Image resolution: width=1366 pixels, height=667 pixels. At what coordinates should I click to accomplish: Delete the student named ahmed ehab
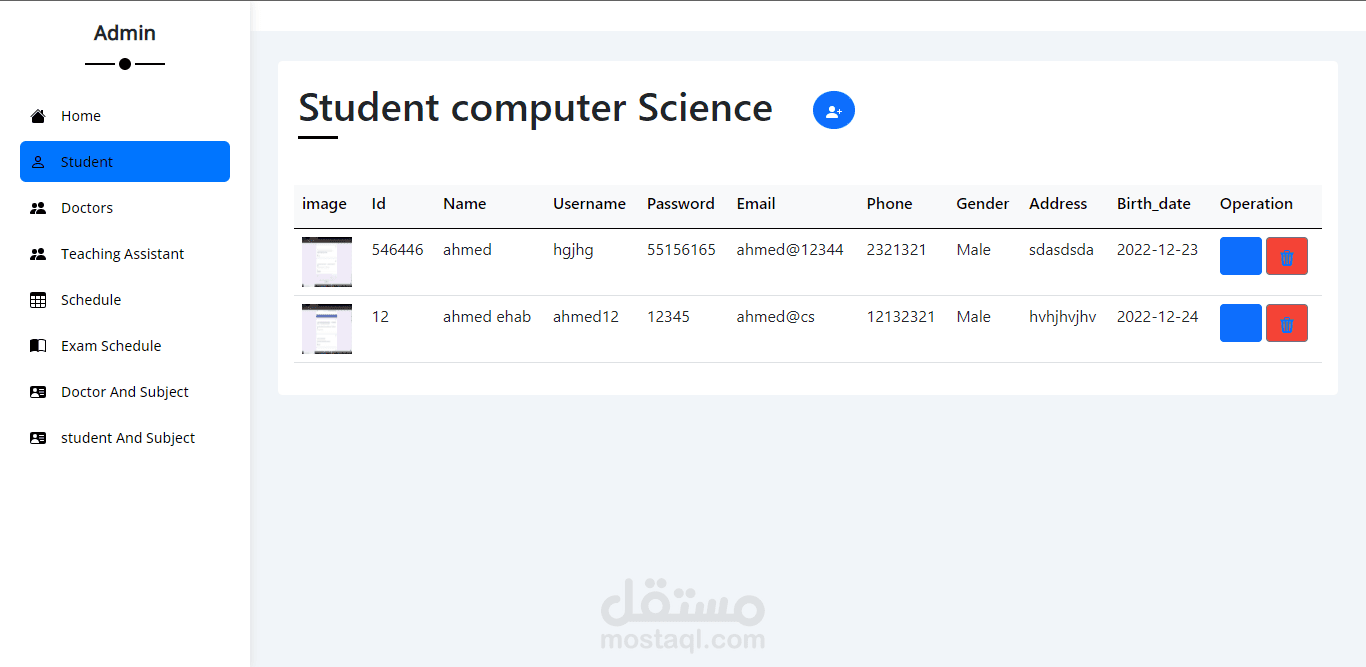pyautogui.click(x=1287, y=323)
